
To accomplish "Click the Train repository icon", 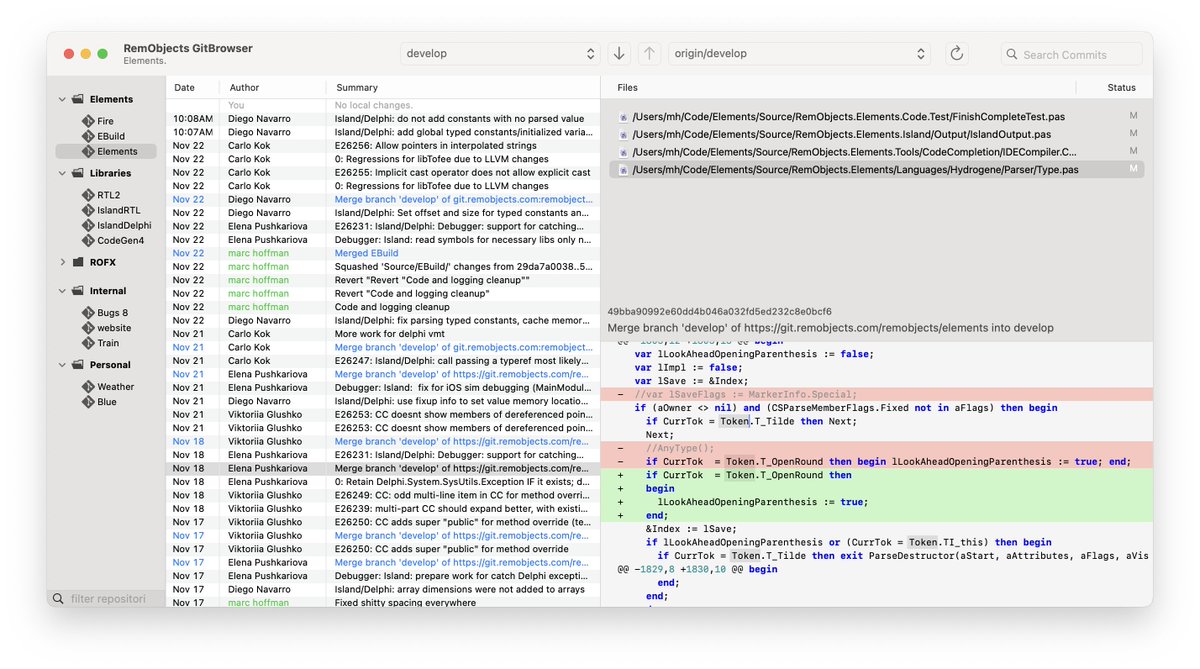I will pyautogui.click(x=89, y=343).
